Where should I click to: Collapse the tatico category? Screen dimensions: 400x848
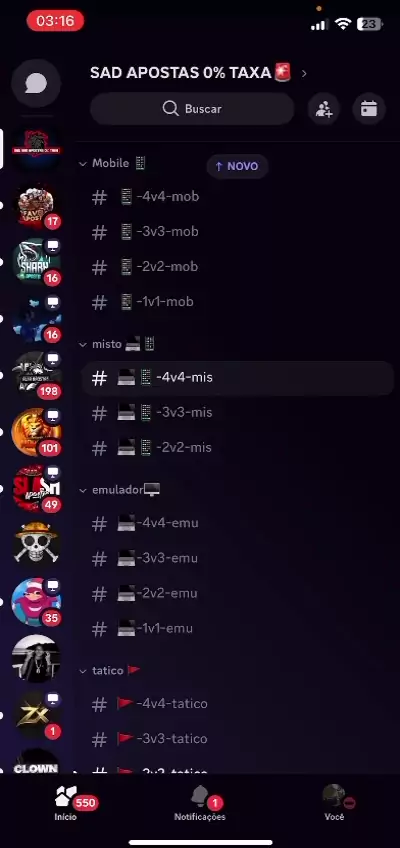point(110,670)
